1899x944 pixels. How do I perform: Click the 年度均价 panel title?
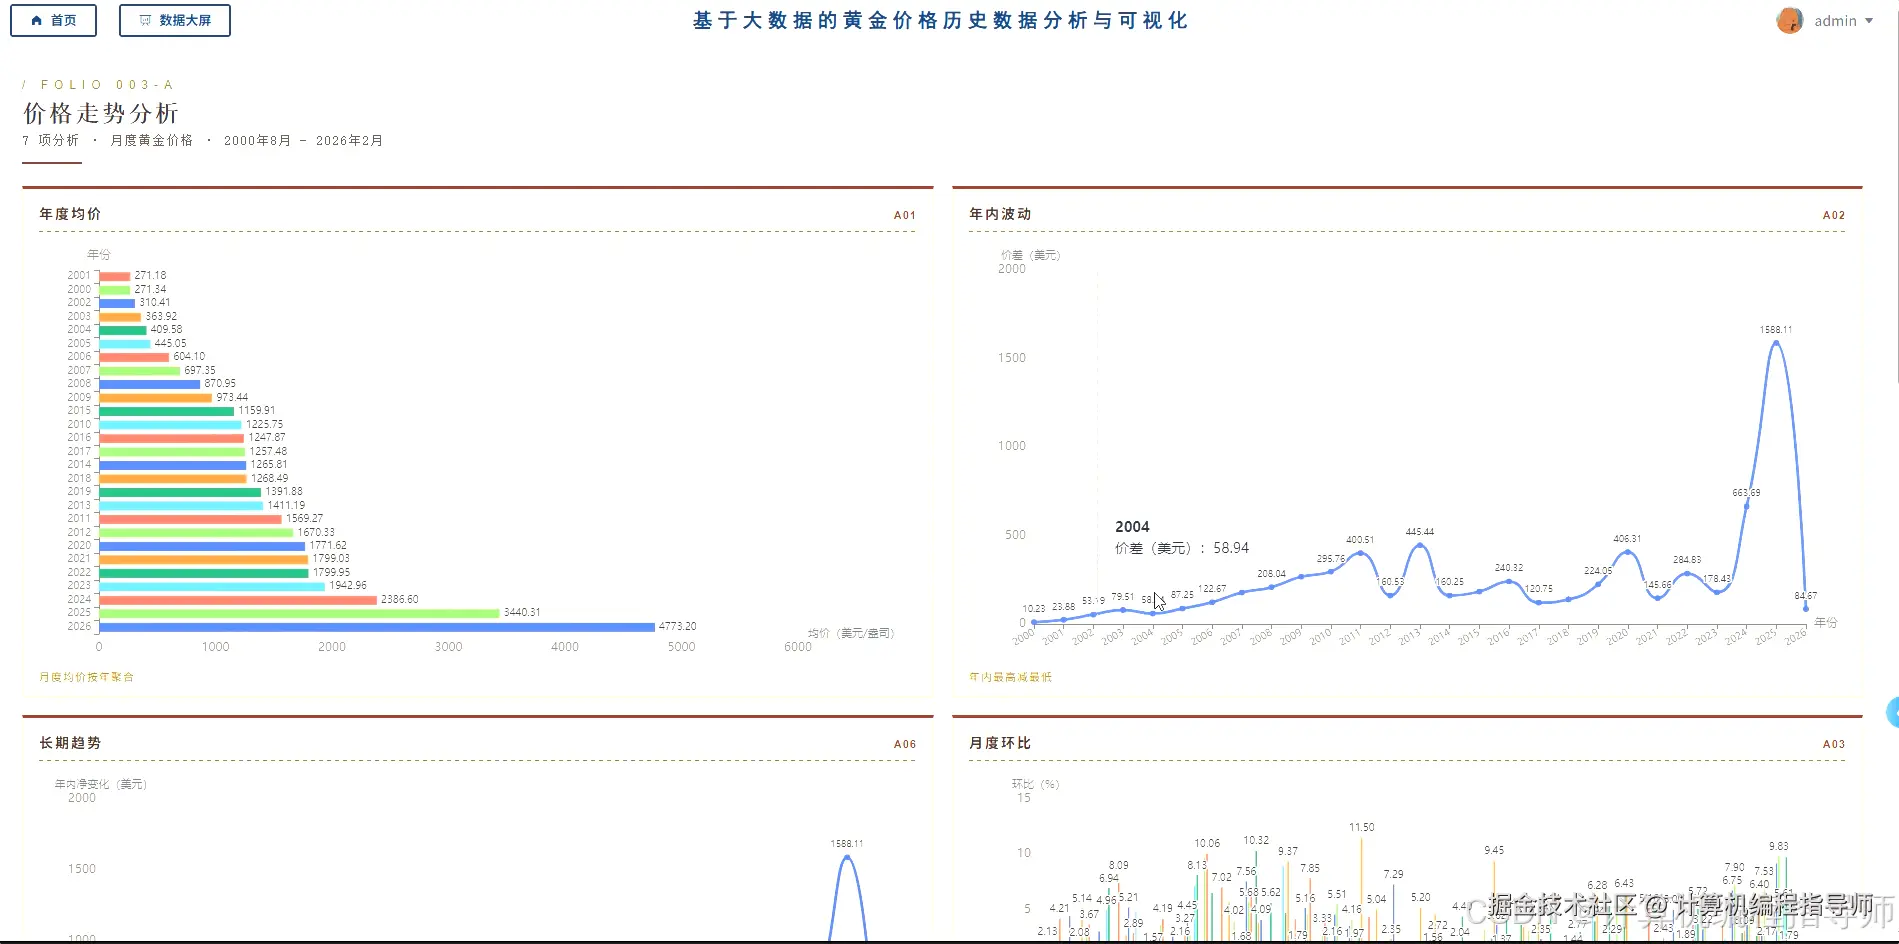click(70, 214)
